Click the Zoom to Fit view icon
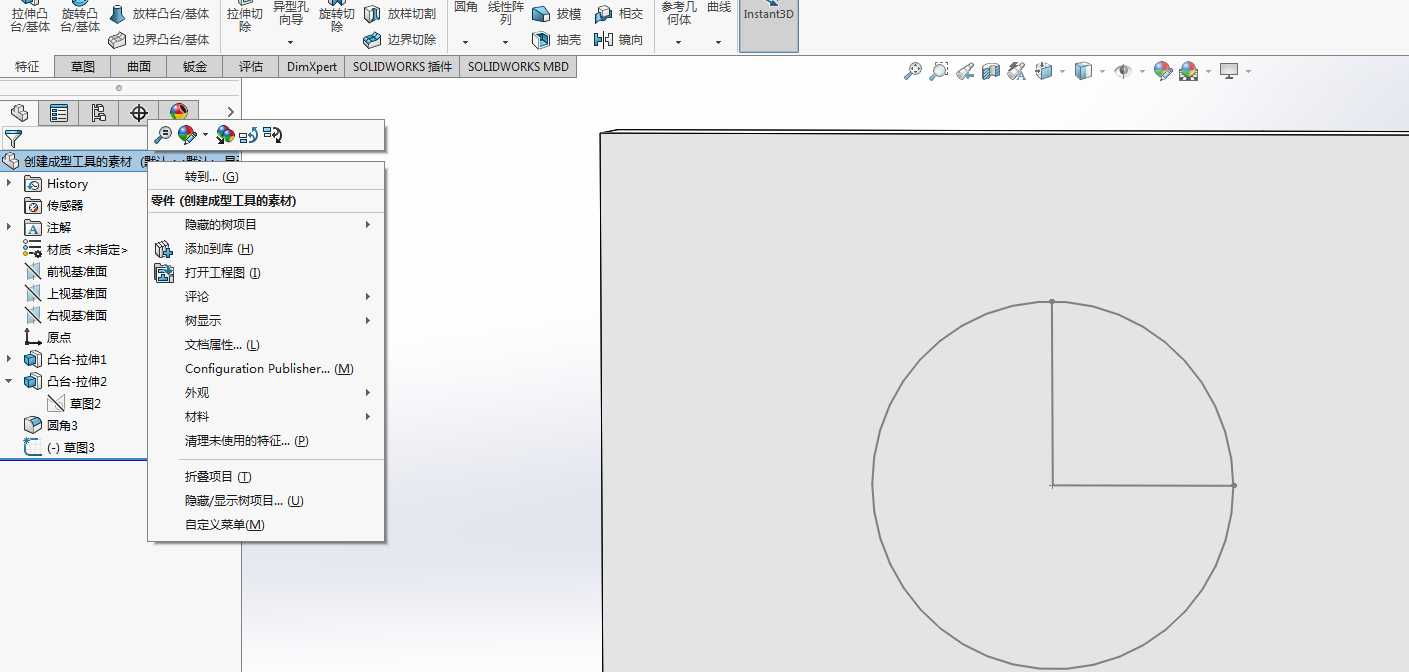 tap(912, 71)
